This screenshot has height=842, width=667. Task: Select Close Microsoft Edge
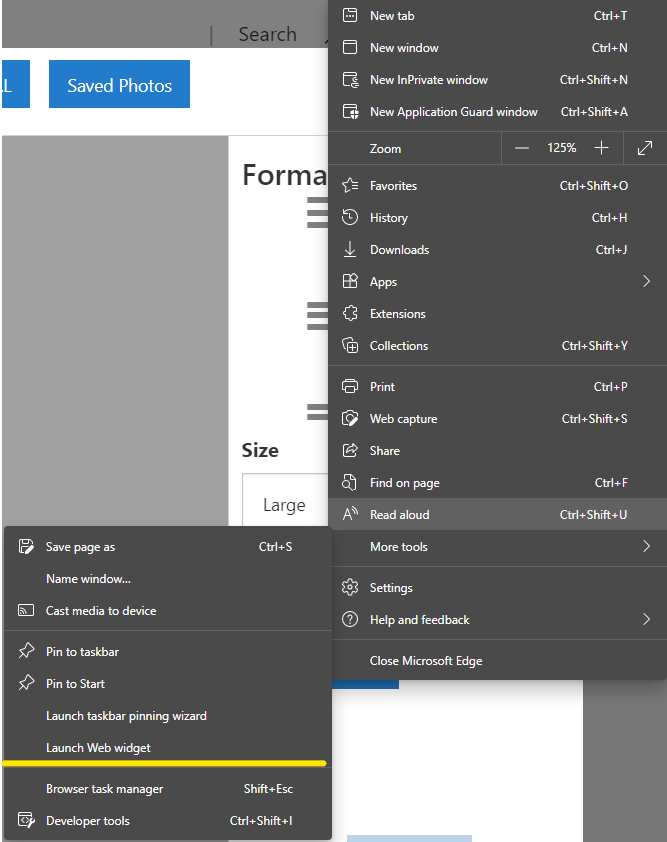tap(426, 661)
